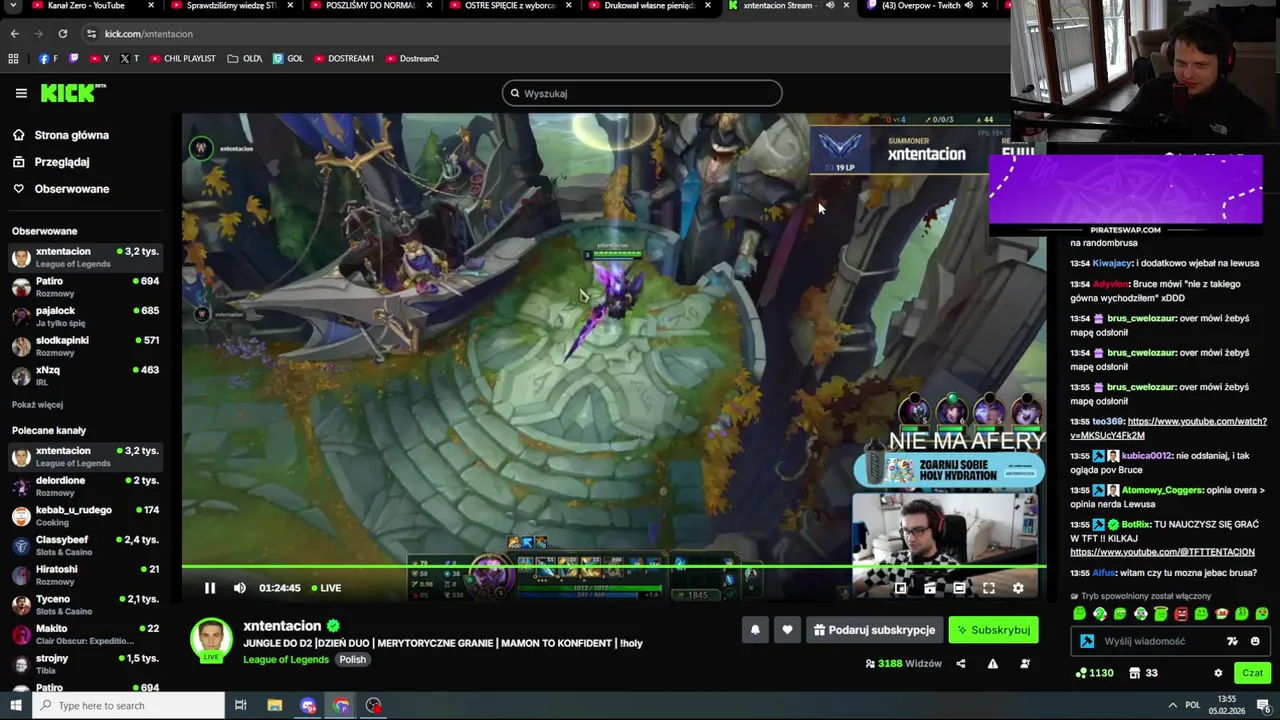Open Hiratoshi recommended channel
The width and height of the screenshot is (1280, 720).
click(85, 575)
